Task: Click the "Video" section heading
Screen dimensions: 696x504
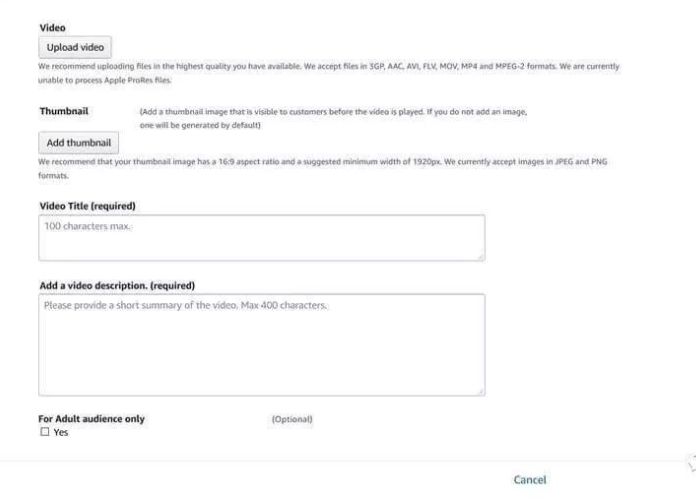Action: coord(51,28)
